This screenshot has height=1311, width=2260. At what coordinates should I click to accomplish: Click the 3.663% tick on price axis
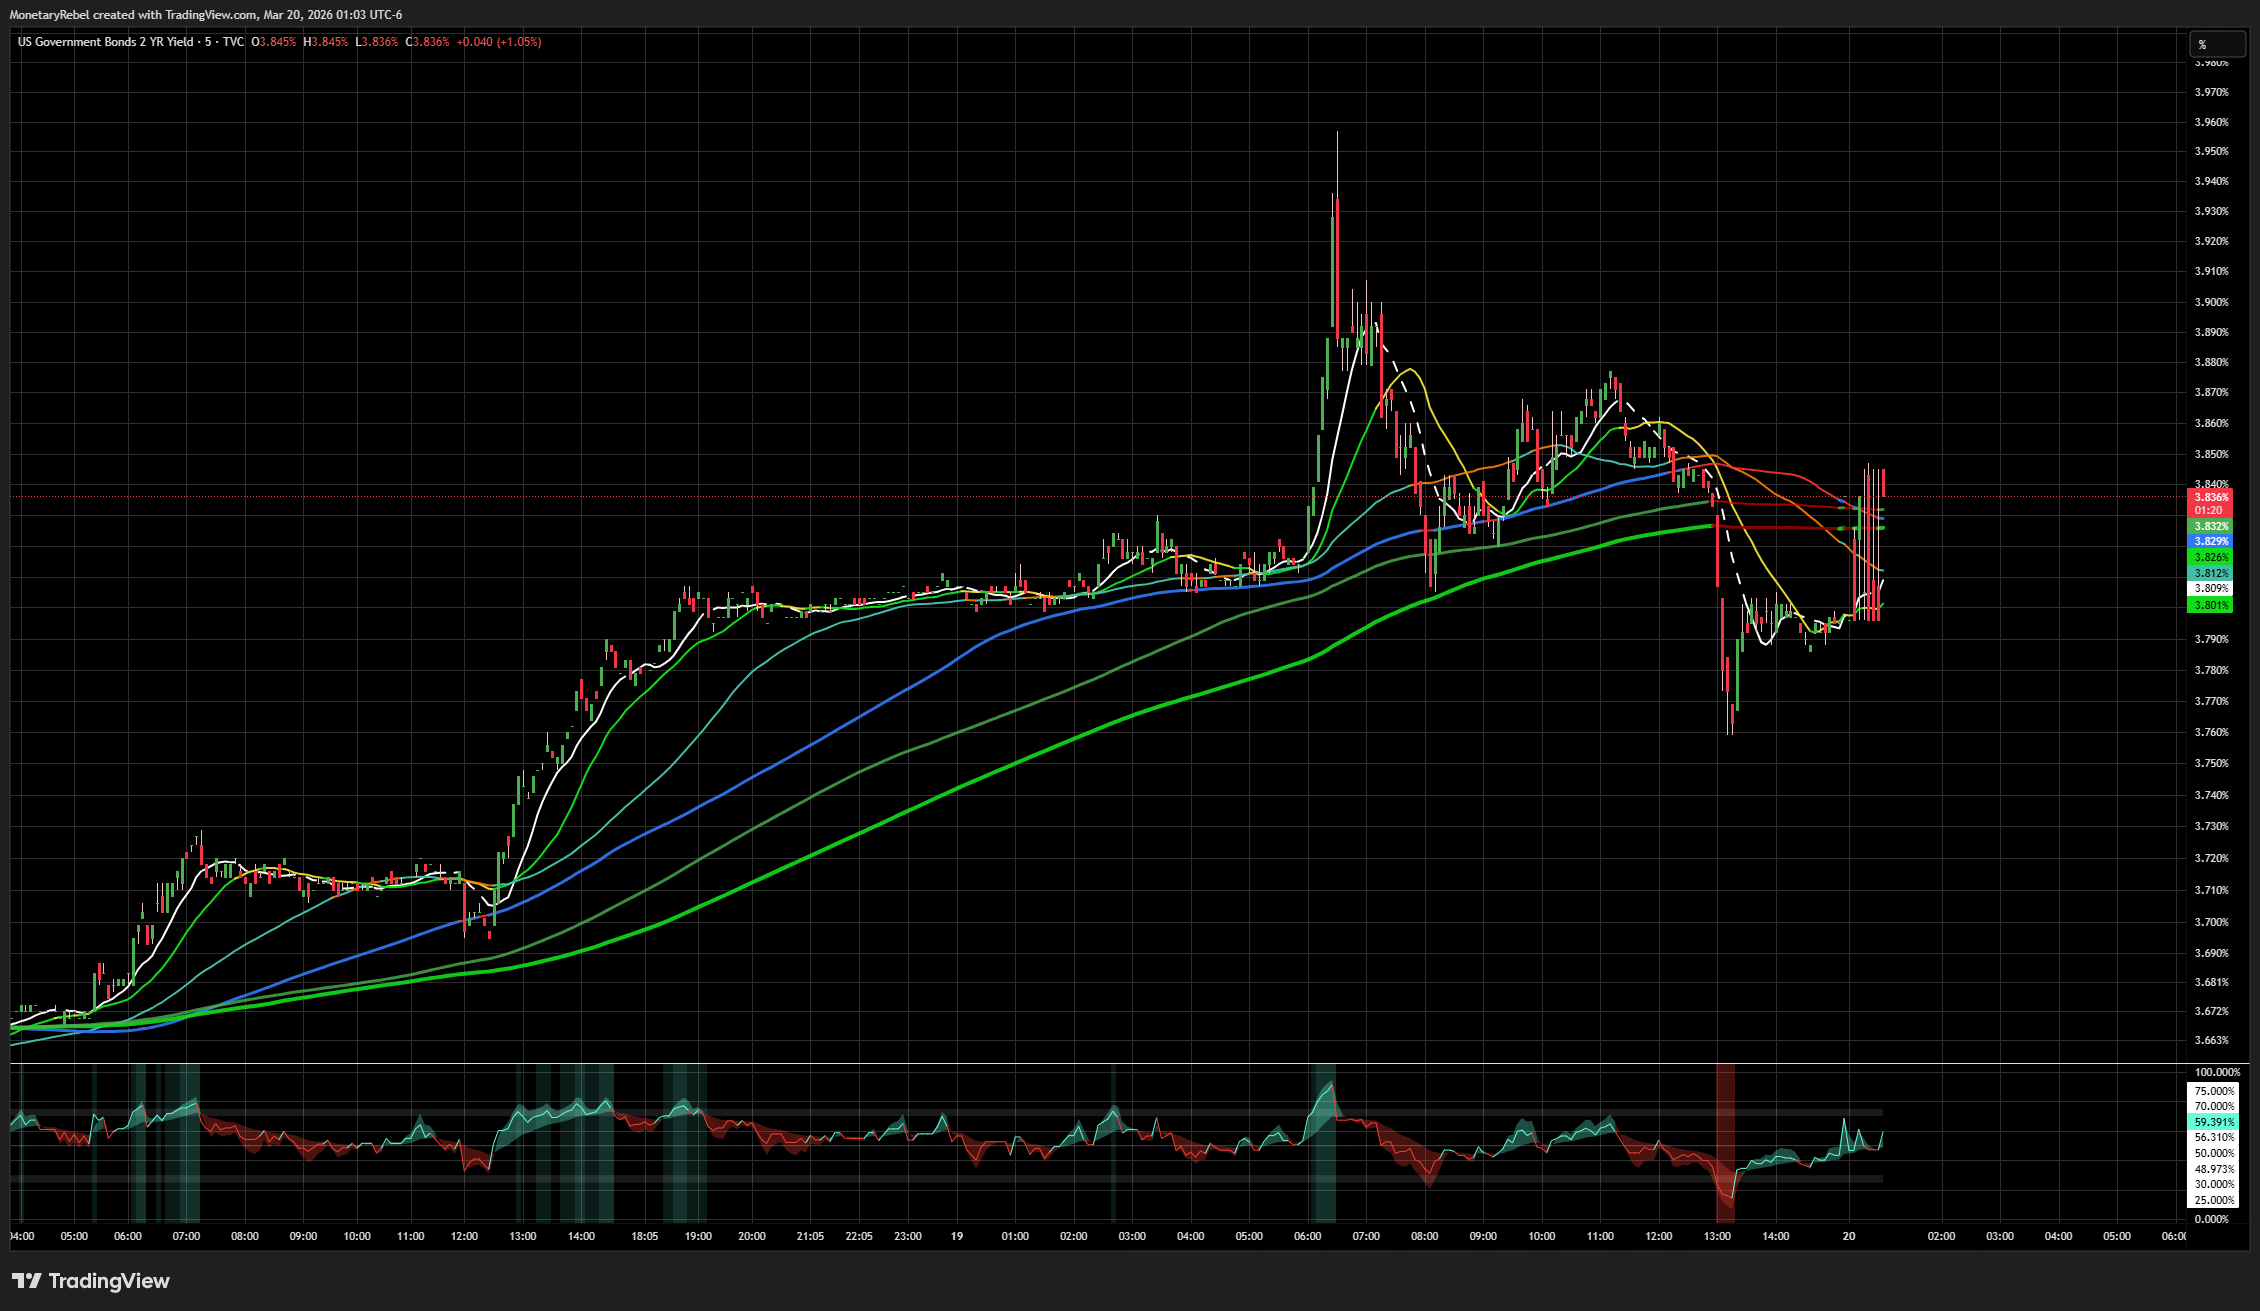coord(2212,1040)
